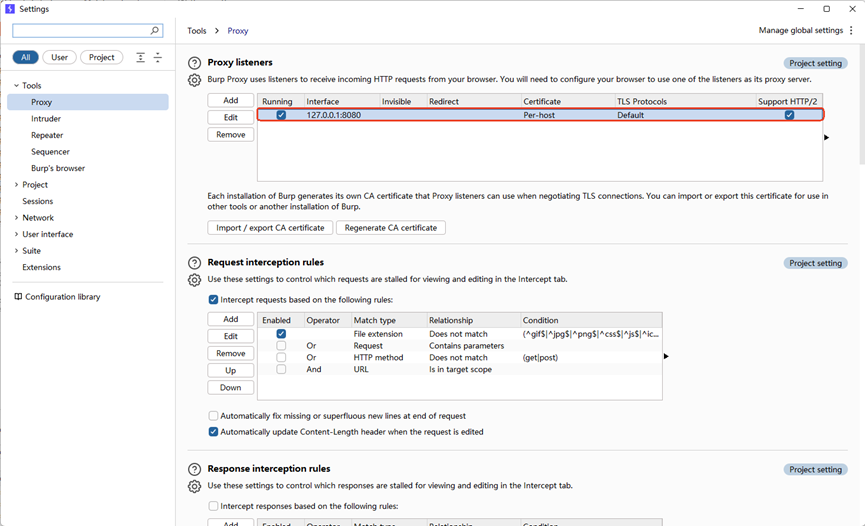Open help for Response interception rules

[x=194, y=469]
